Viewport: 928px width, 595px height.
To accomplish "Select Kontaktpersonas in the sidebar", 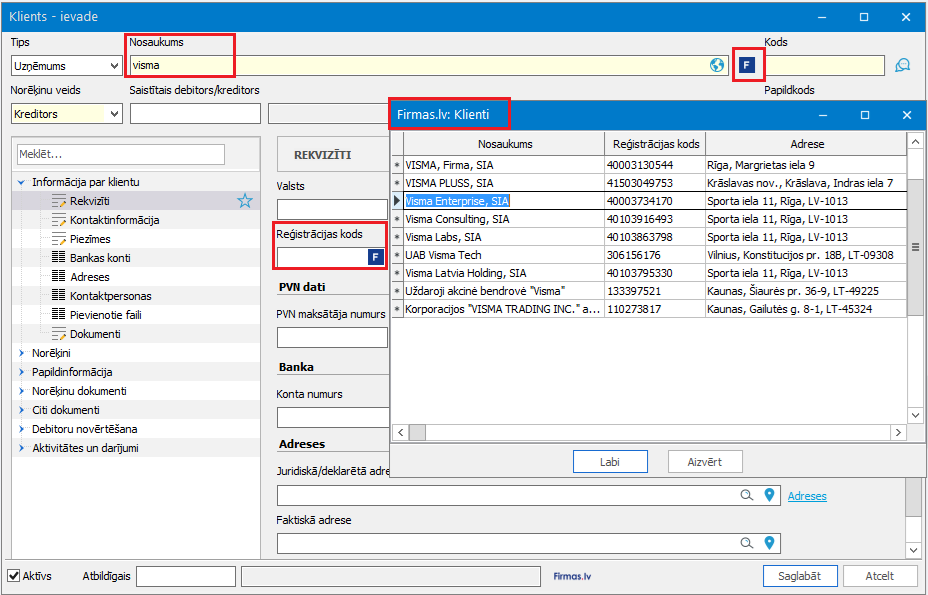I will coord(110,296).
